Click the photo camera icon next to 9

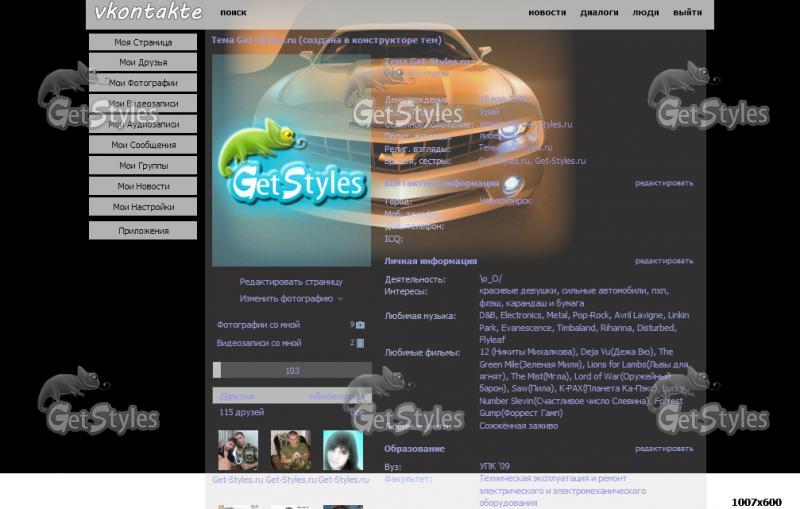360,325
